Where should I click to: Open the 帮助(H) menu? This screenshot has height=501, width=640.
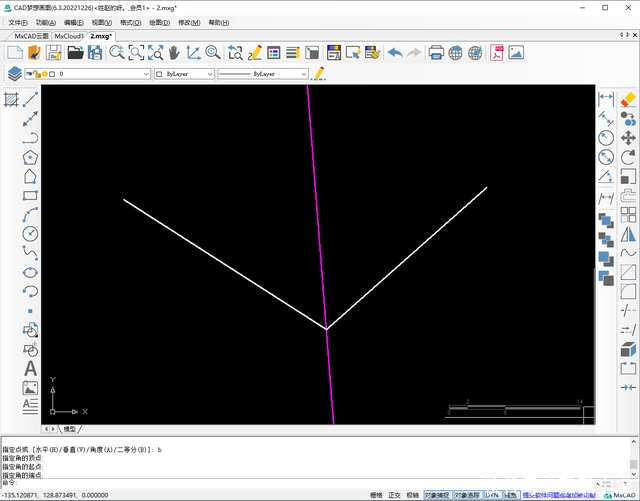pyautogui.click(x=219, y=22)
